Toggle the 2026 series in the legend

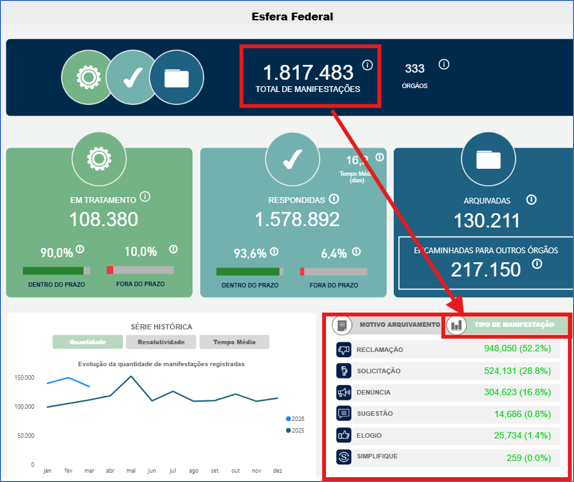tap(295, 419)
